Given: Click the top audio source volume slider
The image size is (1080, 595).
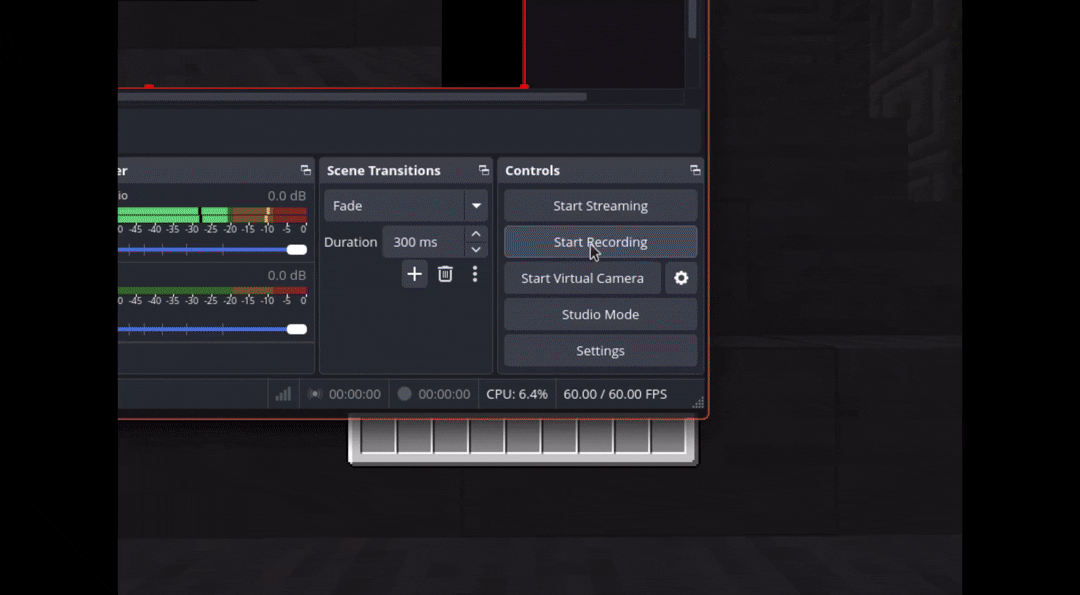Looking at the screenshot, I should [x=296, y=249].
